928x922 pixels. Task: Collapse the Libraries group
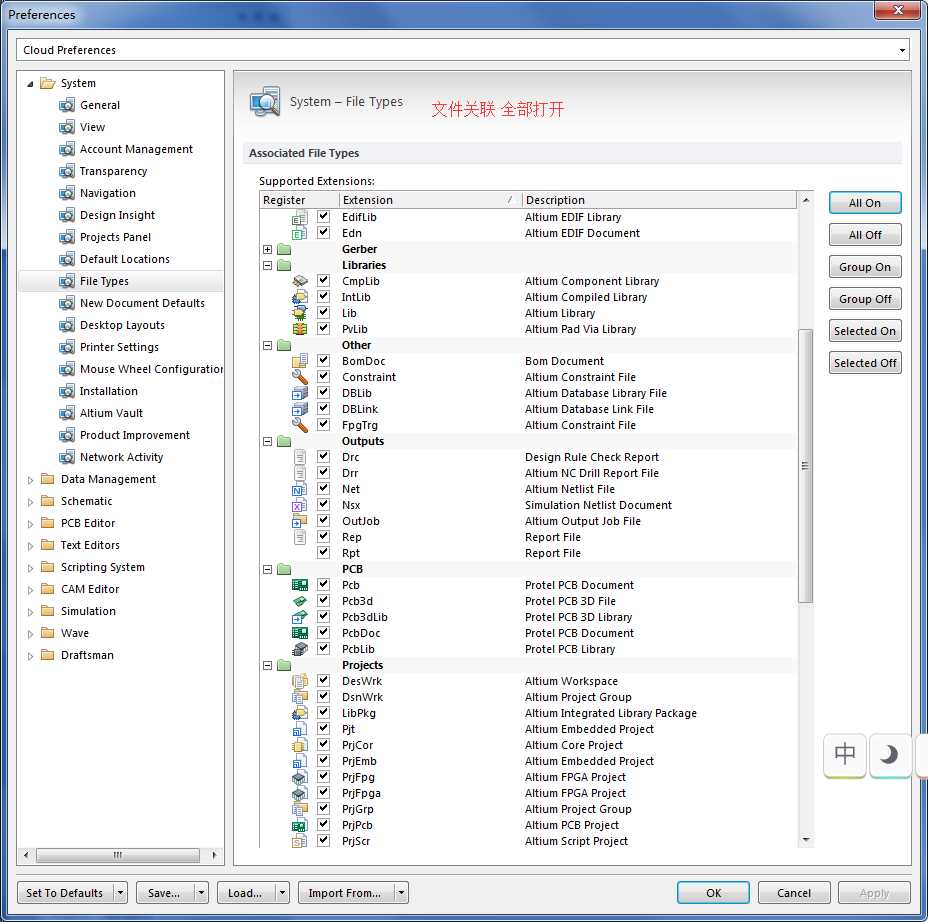click(x=268, y=265)
